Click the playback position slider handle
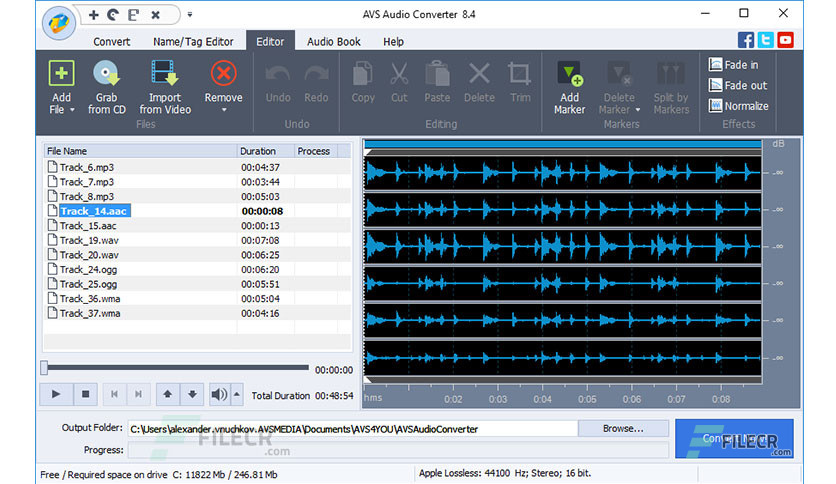Image resolution: width=836 pixels, height=484 pixels. [44, 367]
